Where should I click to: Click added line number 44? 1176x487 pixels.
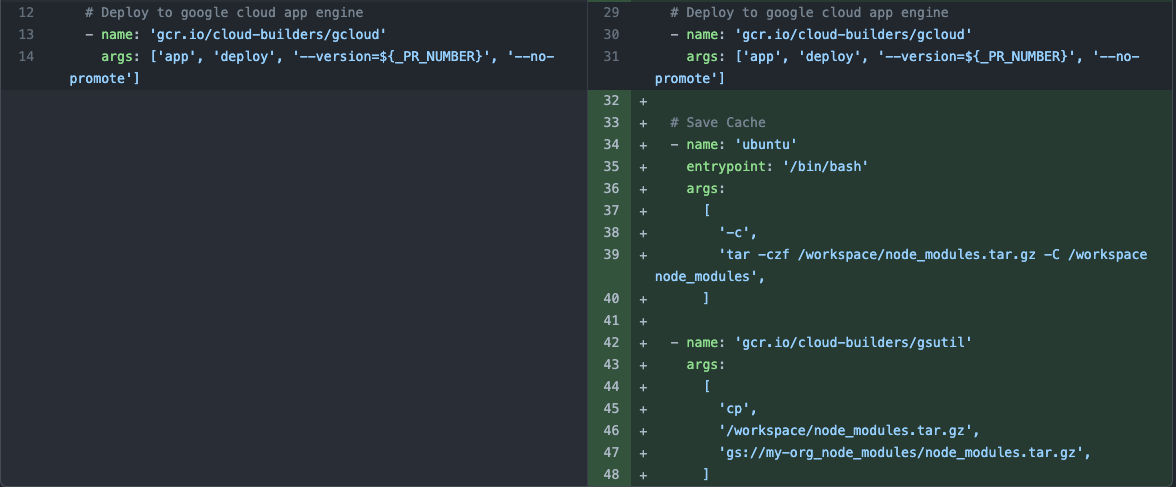(x=610, y=386)
